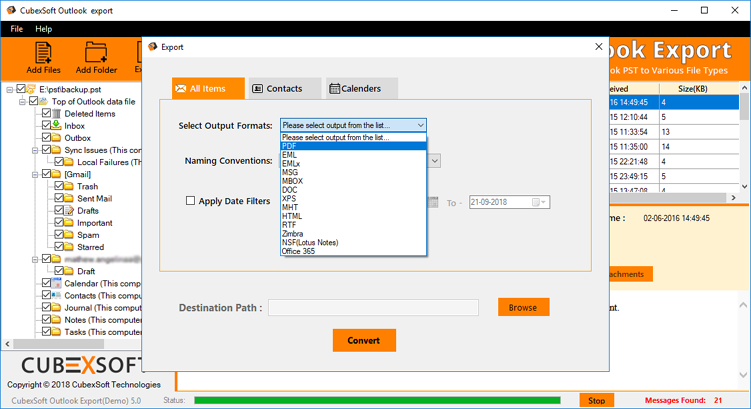This screenshot has width=751, height=409.
Task: Click the Destination Path text field
Action: click(373, 308)
